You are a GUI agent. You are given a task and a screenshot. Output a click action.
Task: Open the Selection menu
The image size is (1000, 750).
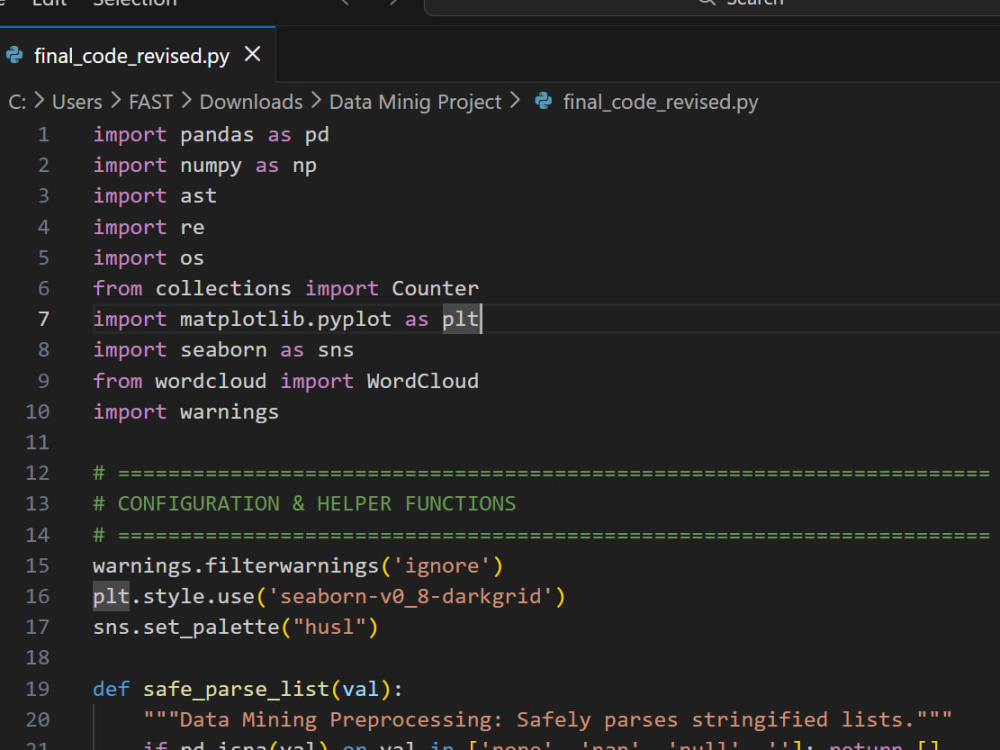pos(135,3)
